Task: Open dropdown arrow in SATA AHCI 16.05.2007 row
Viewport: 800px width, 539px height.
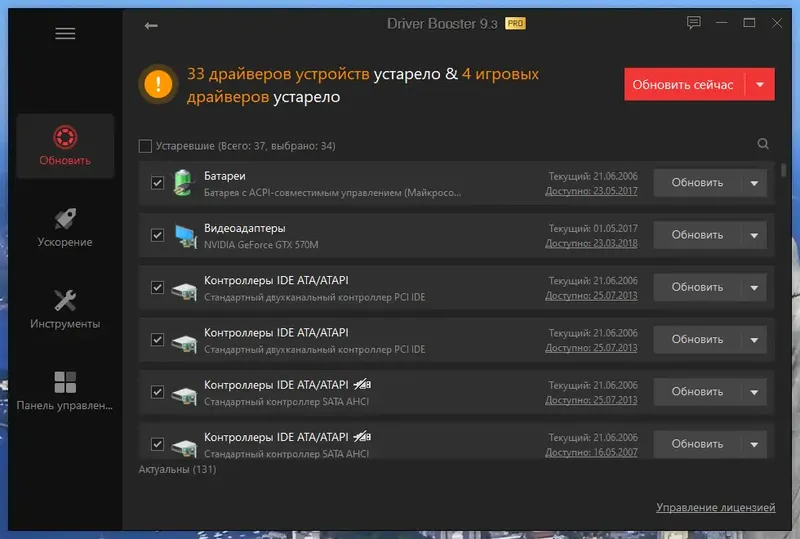Action: [754, 444]
